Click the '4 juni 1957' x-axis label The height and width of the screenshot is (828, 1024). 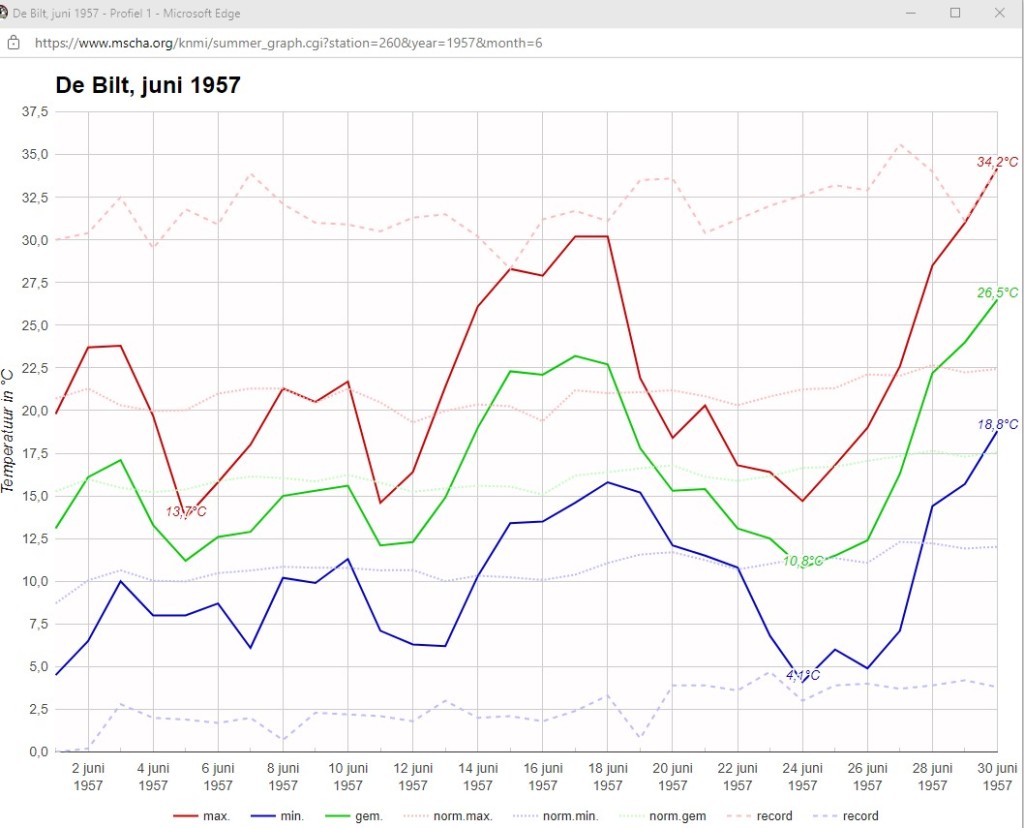click(153, 776)
